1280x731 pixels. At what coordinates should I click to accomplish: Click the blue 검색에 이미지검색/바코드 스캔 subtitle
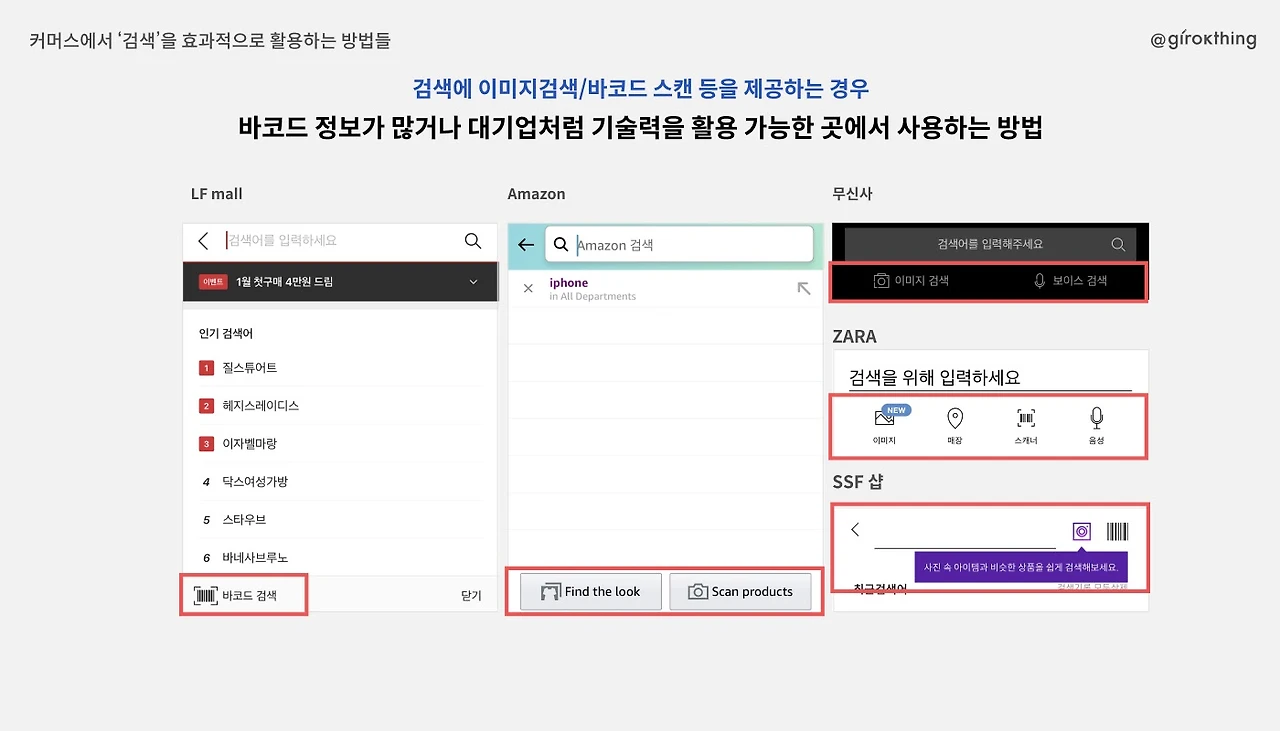(641, 89)
